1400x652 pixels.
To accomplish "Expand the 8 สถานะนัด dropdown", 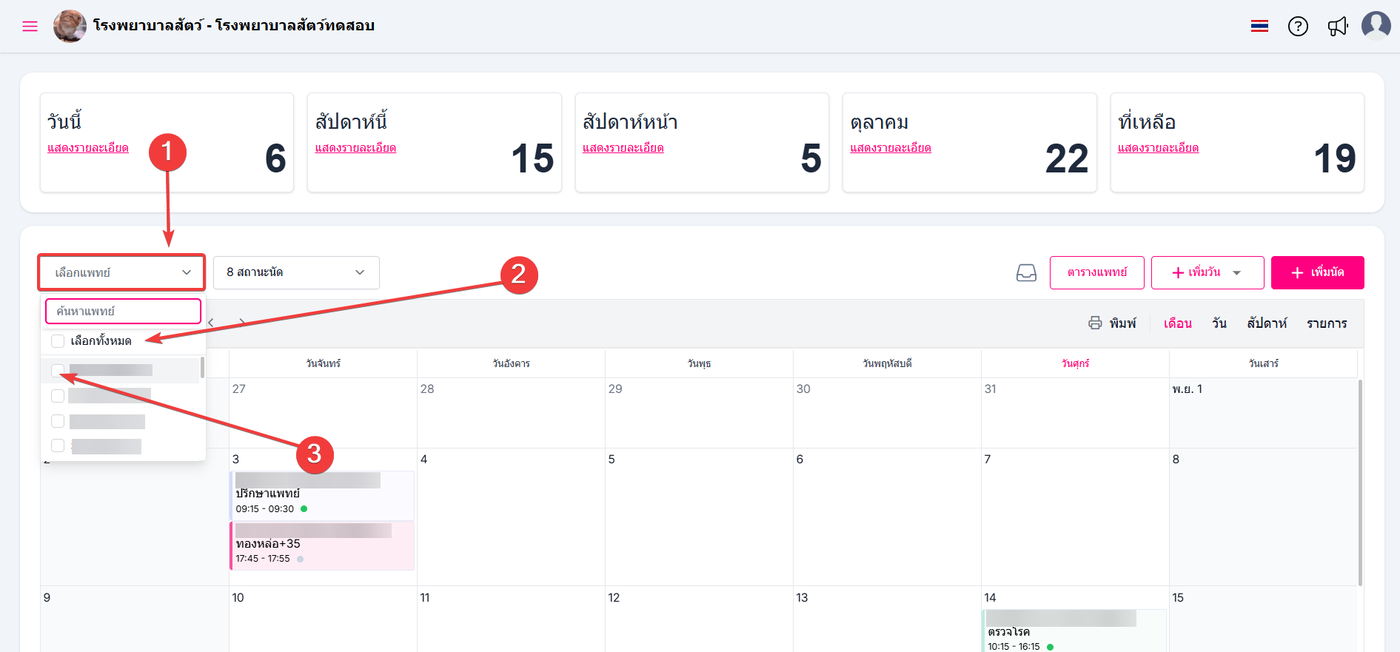I will click(x=296, y=272).
